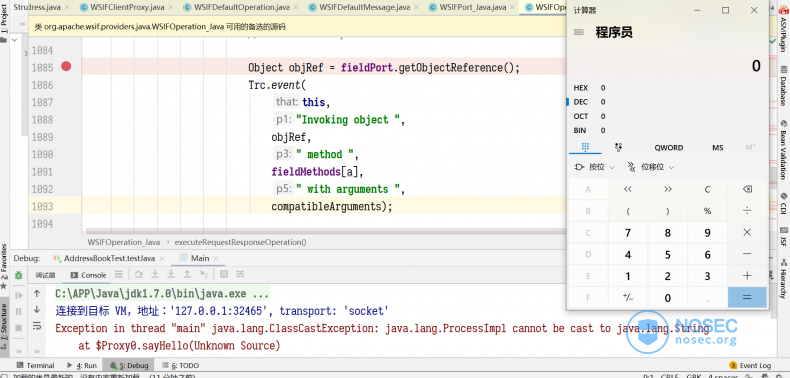Click the Evaluate Expression calculator icon

click(224, 275)
